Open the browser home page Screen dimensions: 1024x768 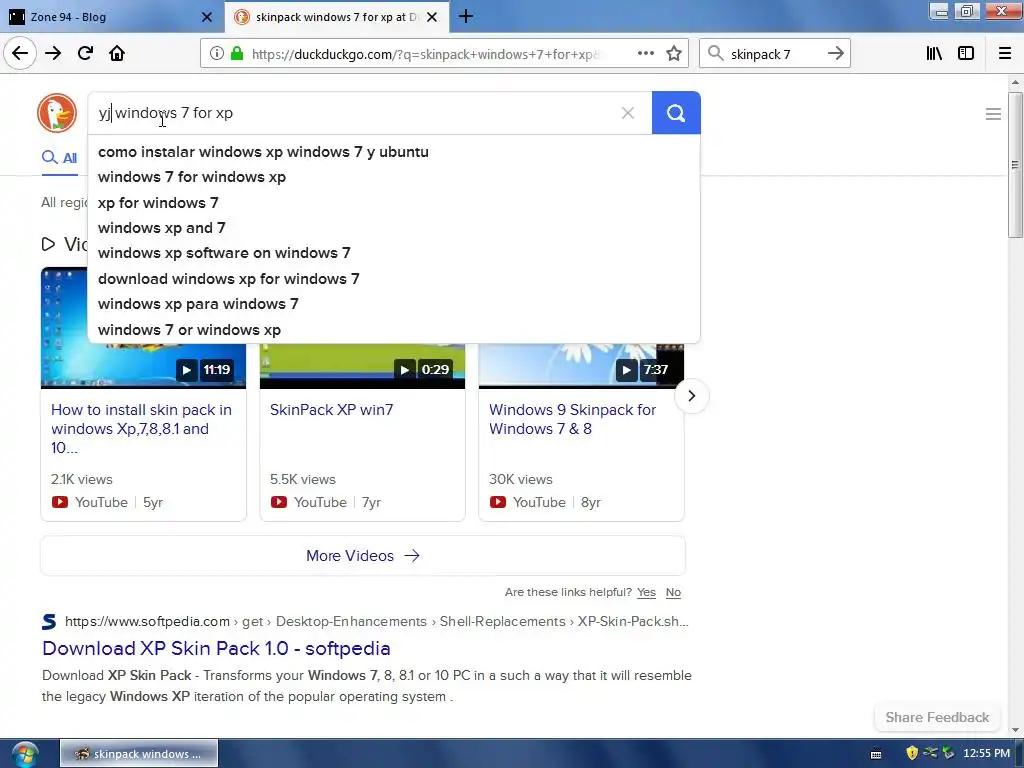pyautogui.click(x=117, y=54)
